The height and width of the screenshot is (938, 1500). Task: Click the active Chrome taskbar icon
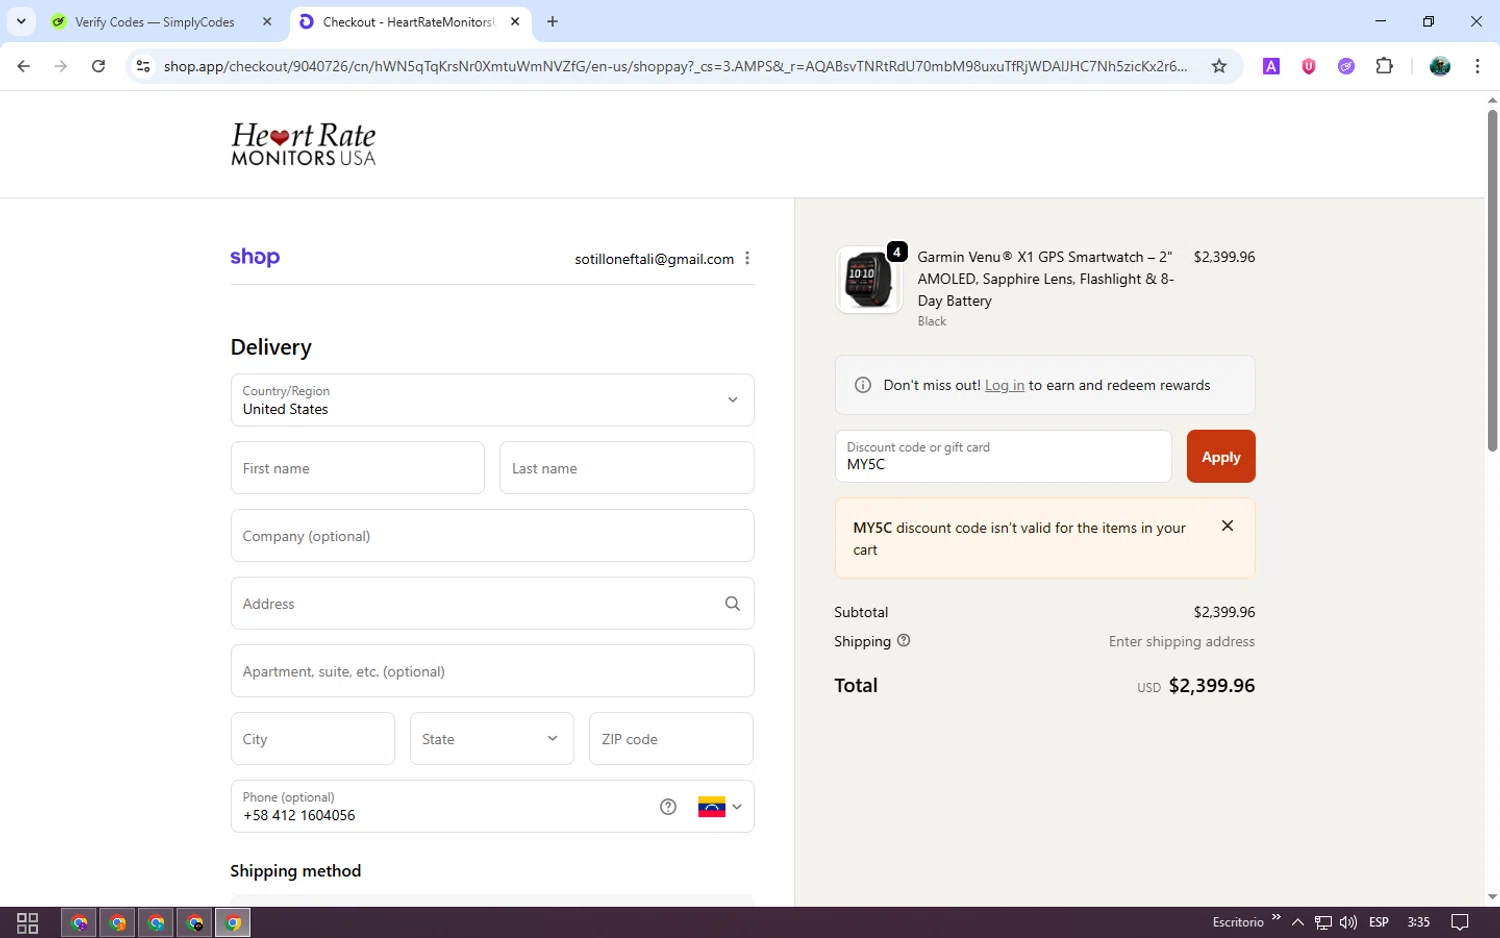click(x=233, y=922)
